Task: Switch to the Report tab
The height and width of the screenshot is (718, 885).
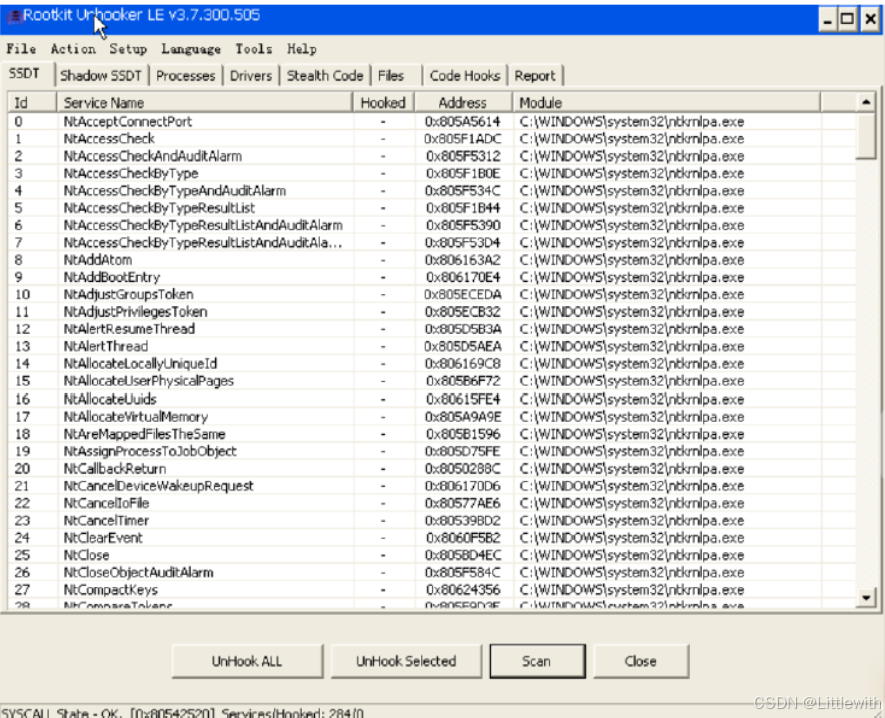Action: 535,76
